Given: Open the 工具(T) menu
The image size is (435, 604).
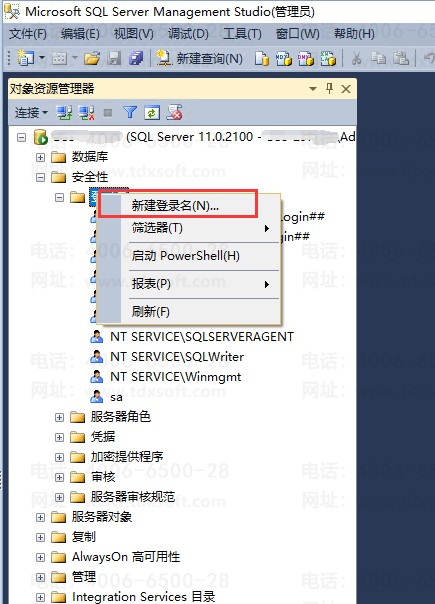Looking at the screenshot, I should pos(242,34).
